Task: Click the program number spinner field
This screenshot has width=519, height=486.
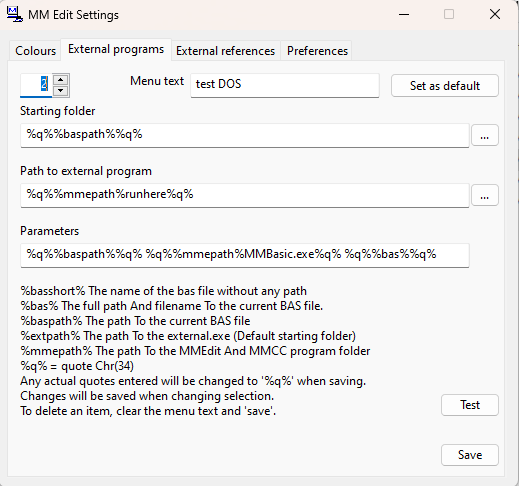Action: [36, 85]
